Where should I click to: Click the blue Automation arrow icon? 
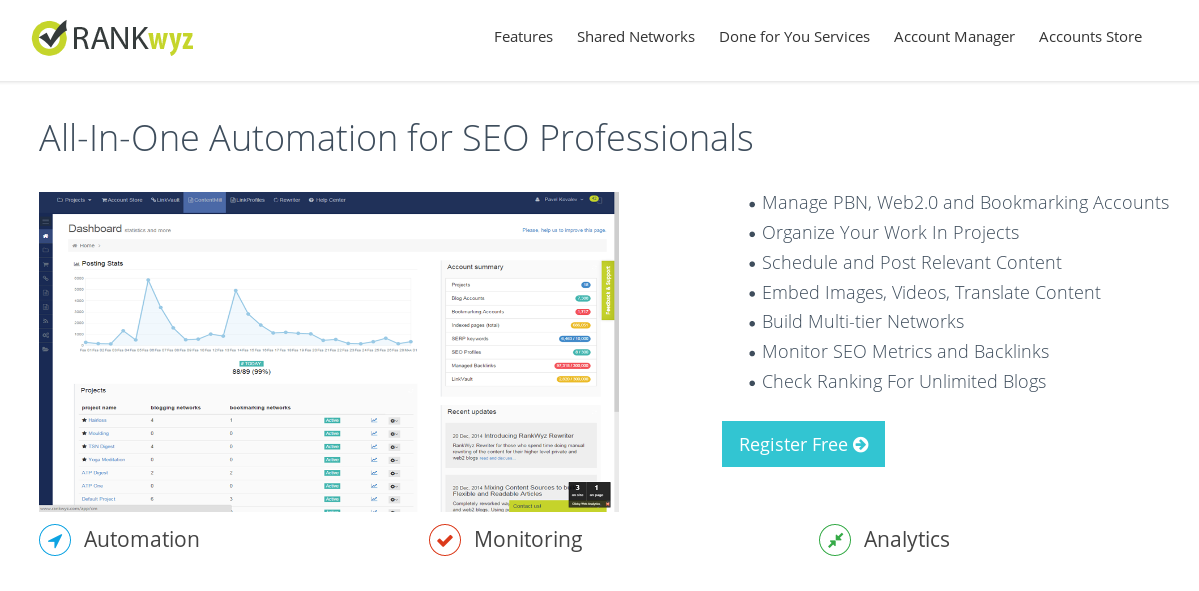[x=55, y=540]
